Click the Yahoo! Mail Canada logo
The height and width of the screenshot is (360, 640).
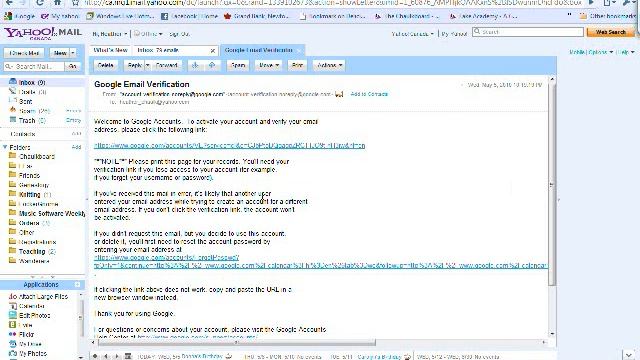click(42, 33)
